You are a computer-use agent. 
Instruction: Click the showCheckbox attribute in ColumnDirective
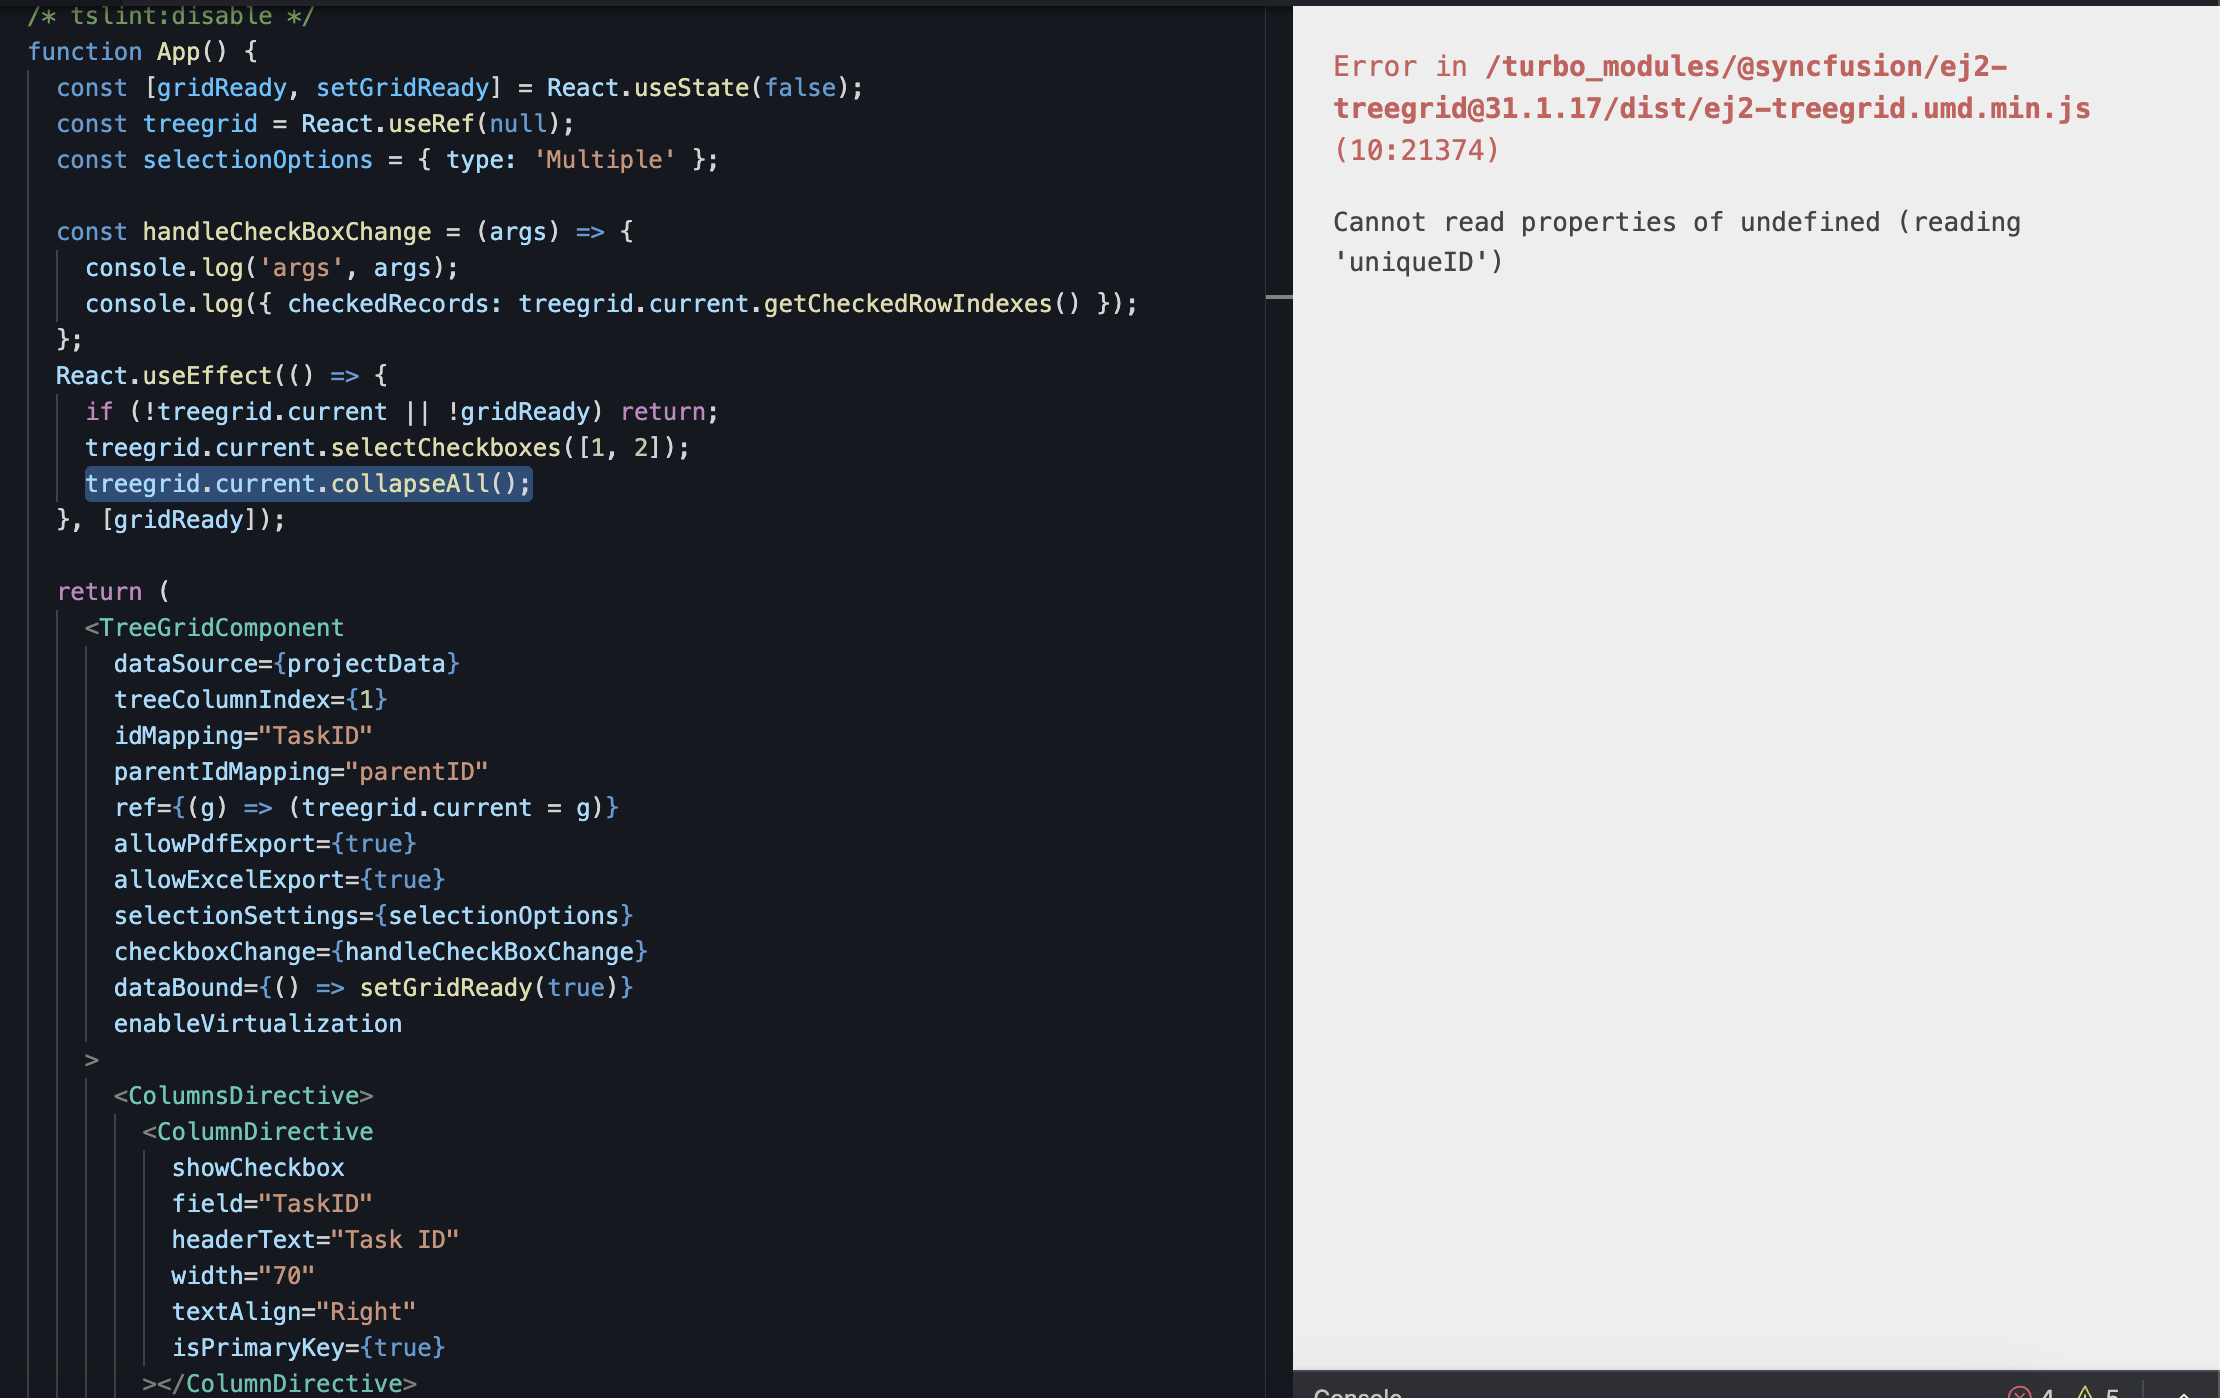[258, 1168]
